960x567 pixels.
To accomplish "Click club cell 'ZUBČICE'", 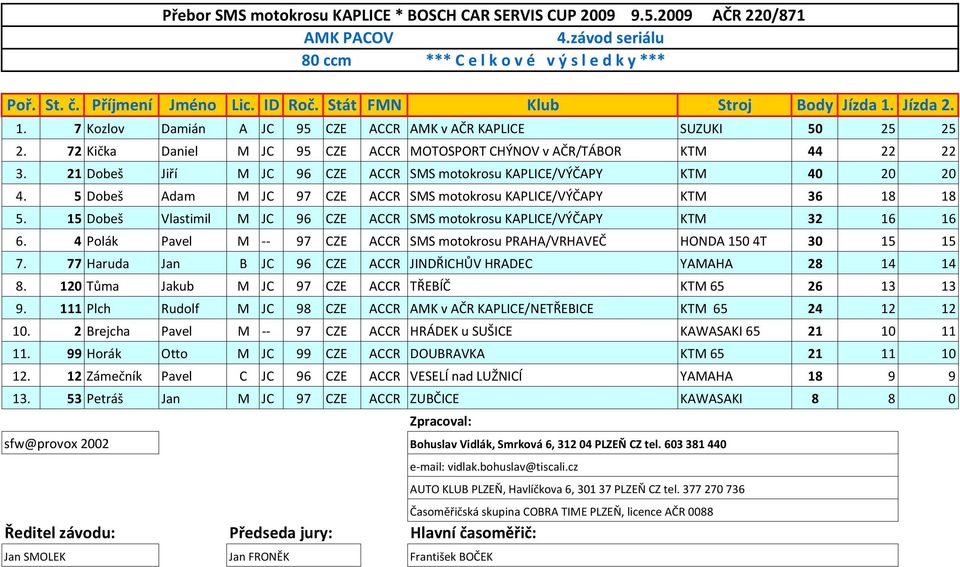I will pyautogui.click(x=542, y=399).
